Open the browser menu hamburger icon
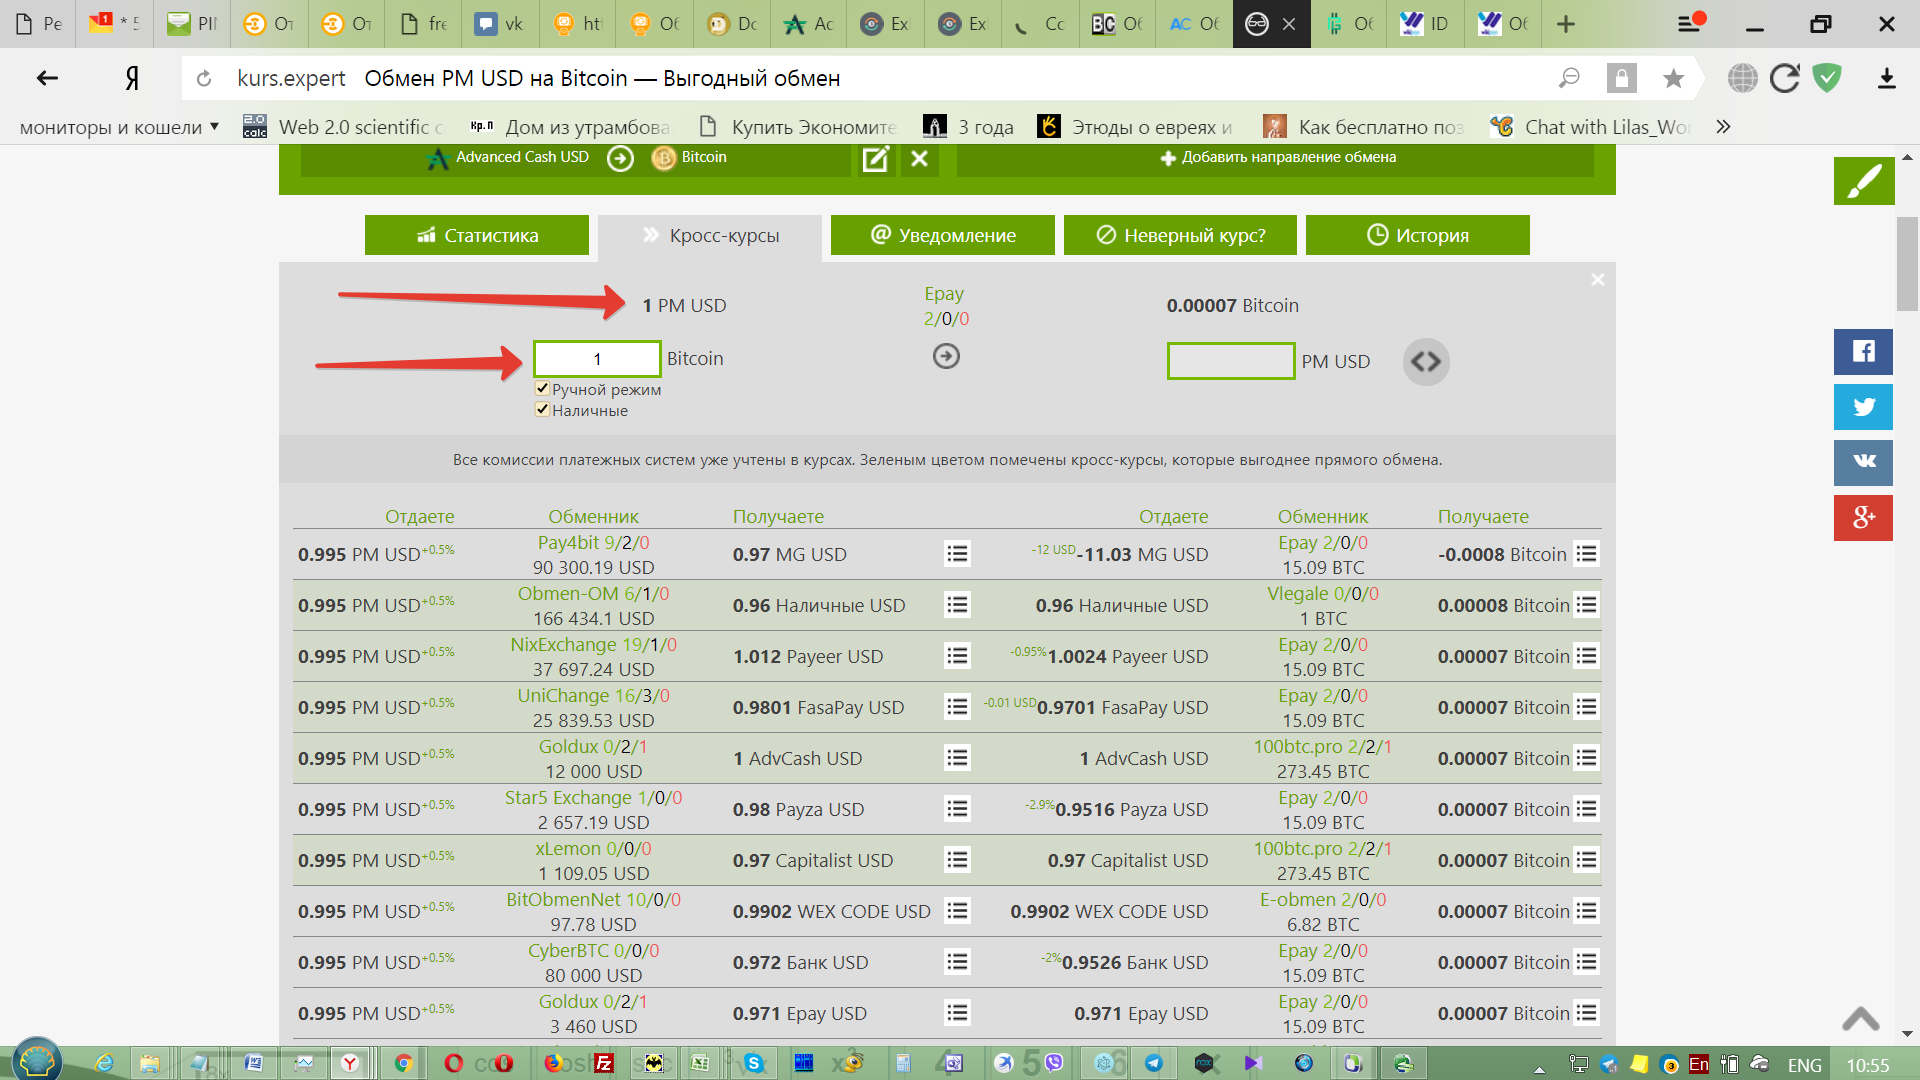Viewport: 1920px width, 1080px height. coord(1690,23)
